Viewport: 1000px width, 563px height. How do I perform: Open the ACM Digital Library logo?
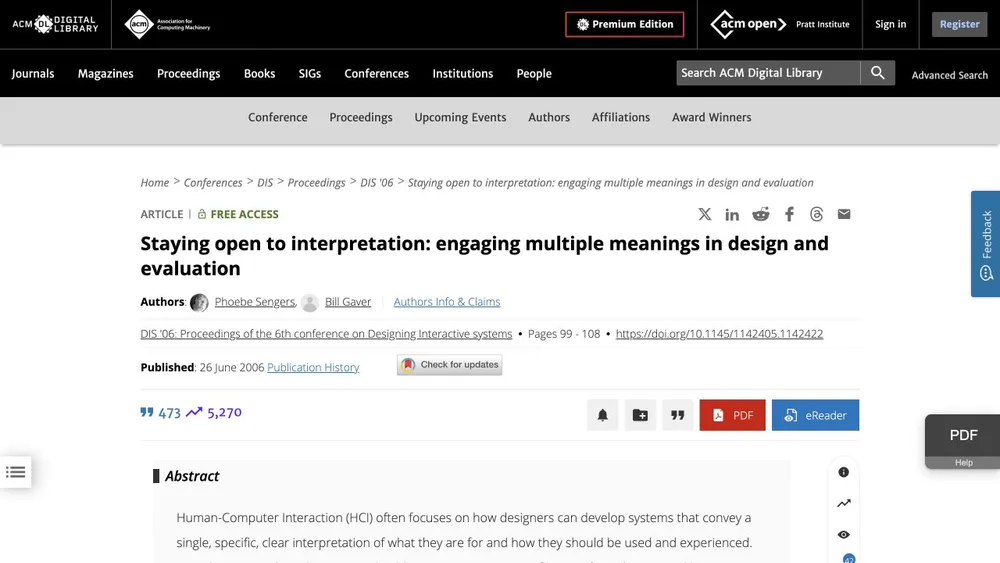click(55, 24)
